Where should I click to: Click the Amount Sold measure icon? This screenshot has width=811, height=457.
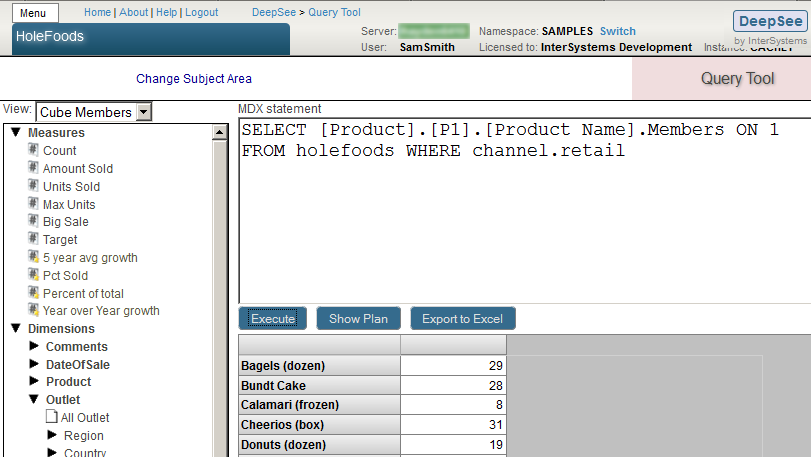[x=33, y=168]
